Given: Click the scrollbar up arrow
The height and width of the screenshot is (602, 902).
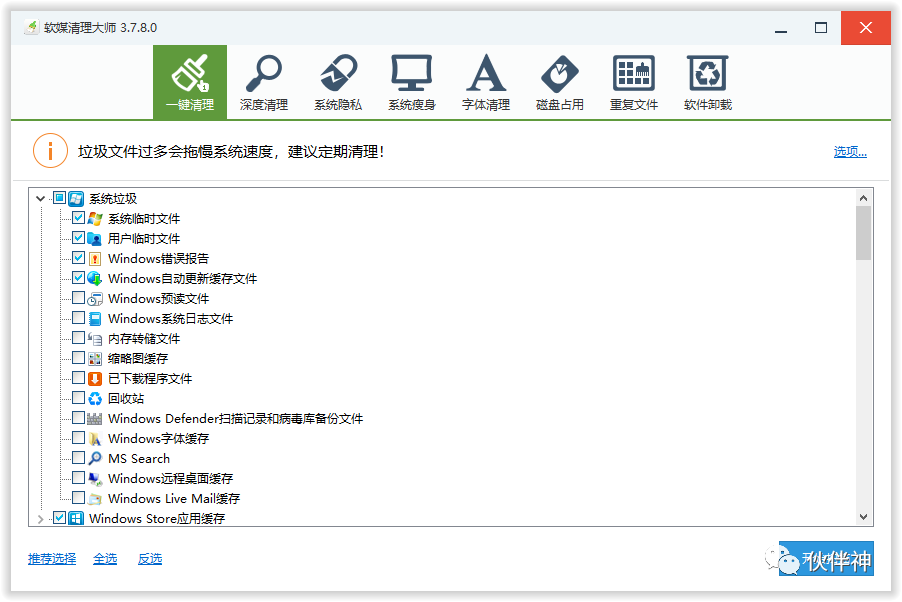Looking at the screenshot, I should pyautogui.click(x=863, y=198).
